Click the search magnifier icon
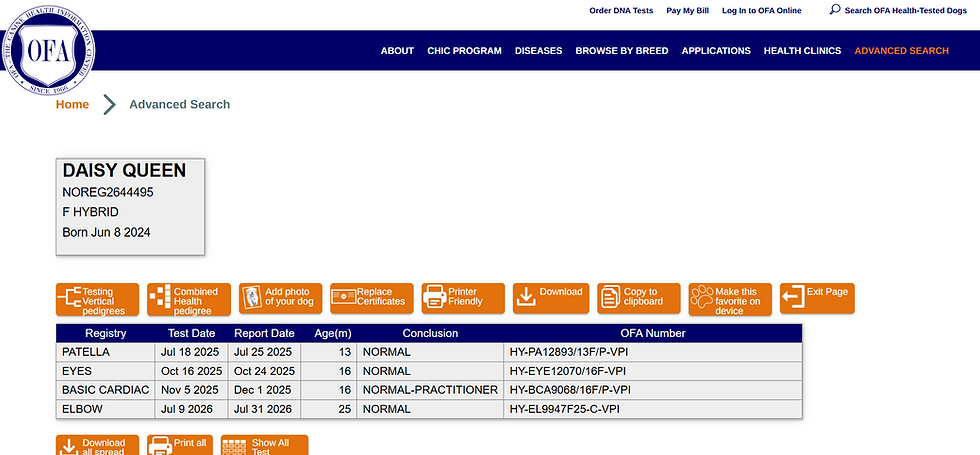The image size is (980, 455). 834,9
